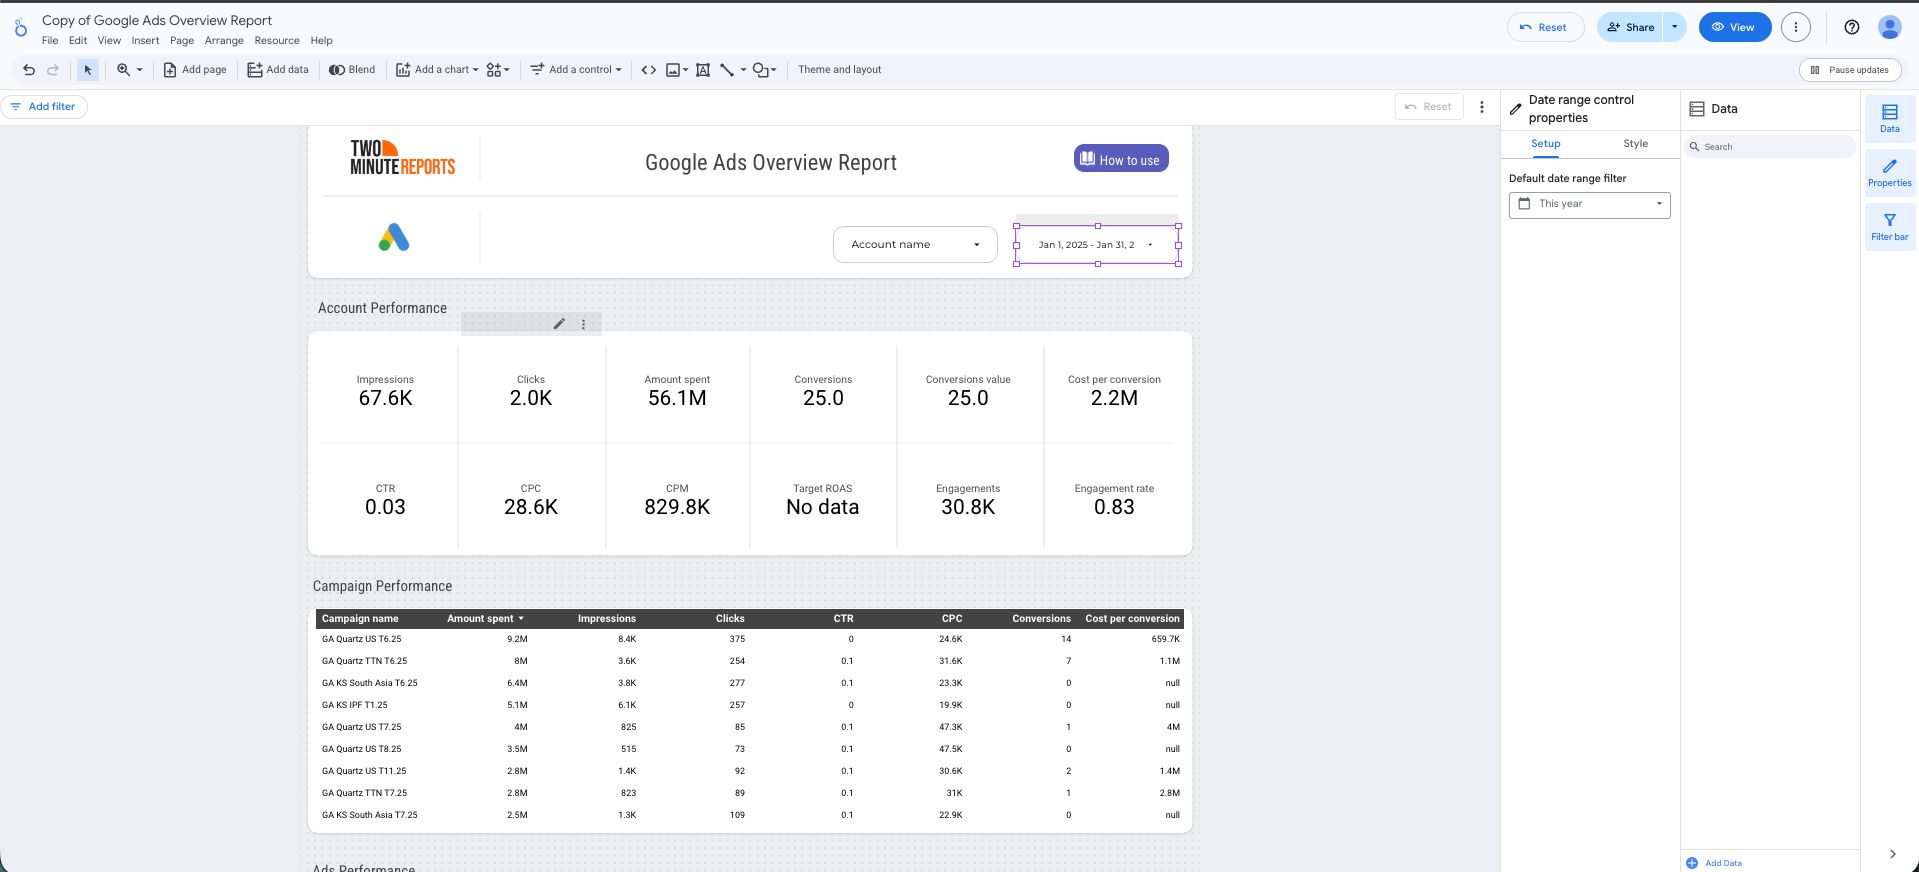Insert a text box with the text icon
The image size is (1919, 872).
tap(703, 70)
